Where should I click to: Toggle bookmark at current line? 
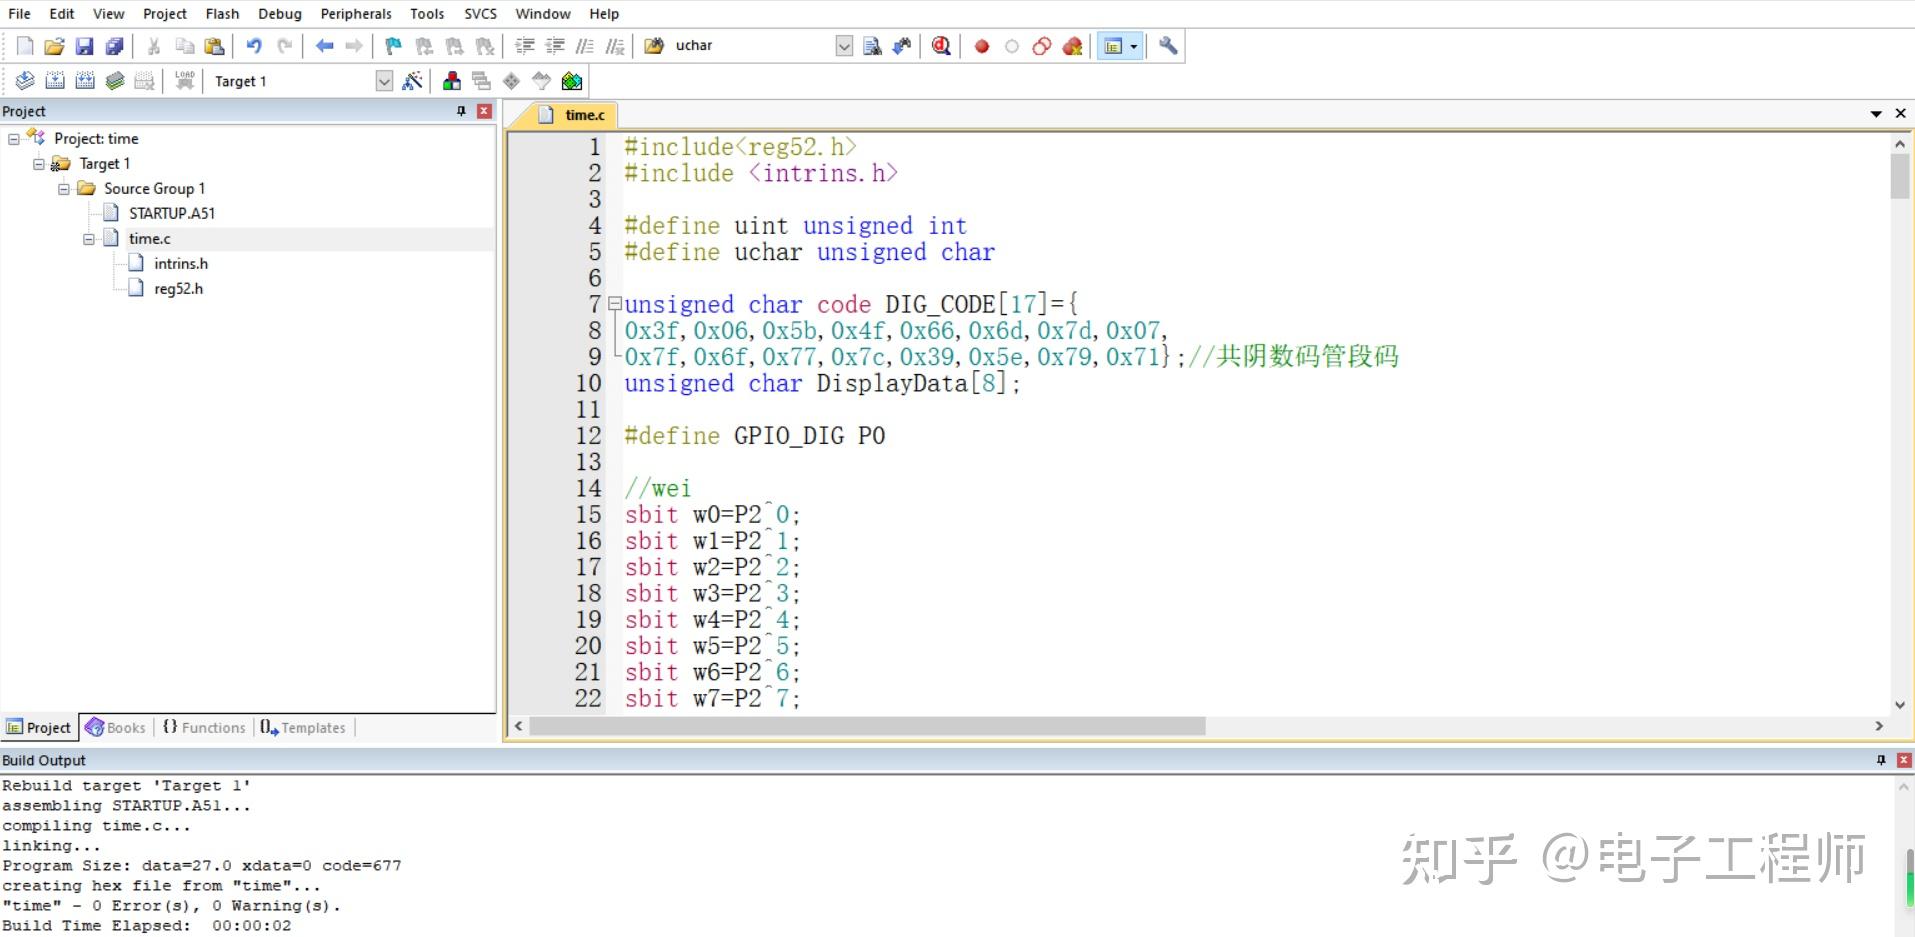393,46
